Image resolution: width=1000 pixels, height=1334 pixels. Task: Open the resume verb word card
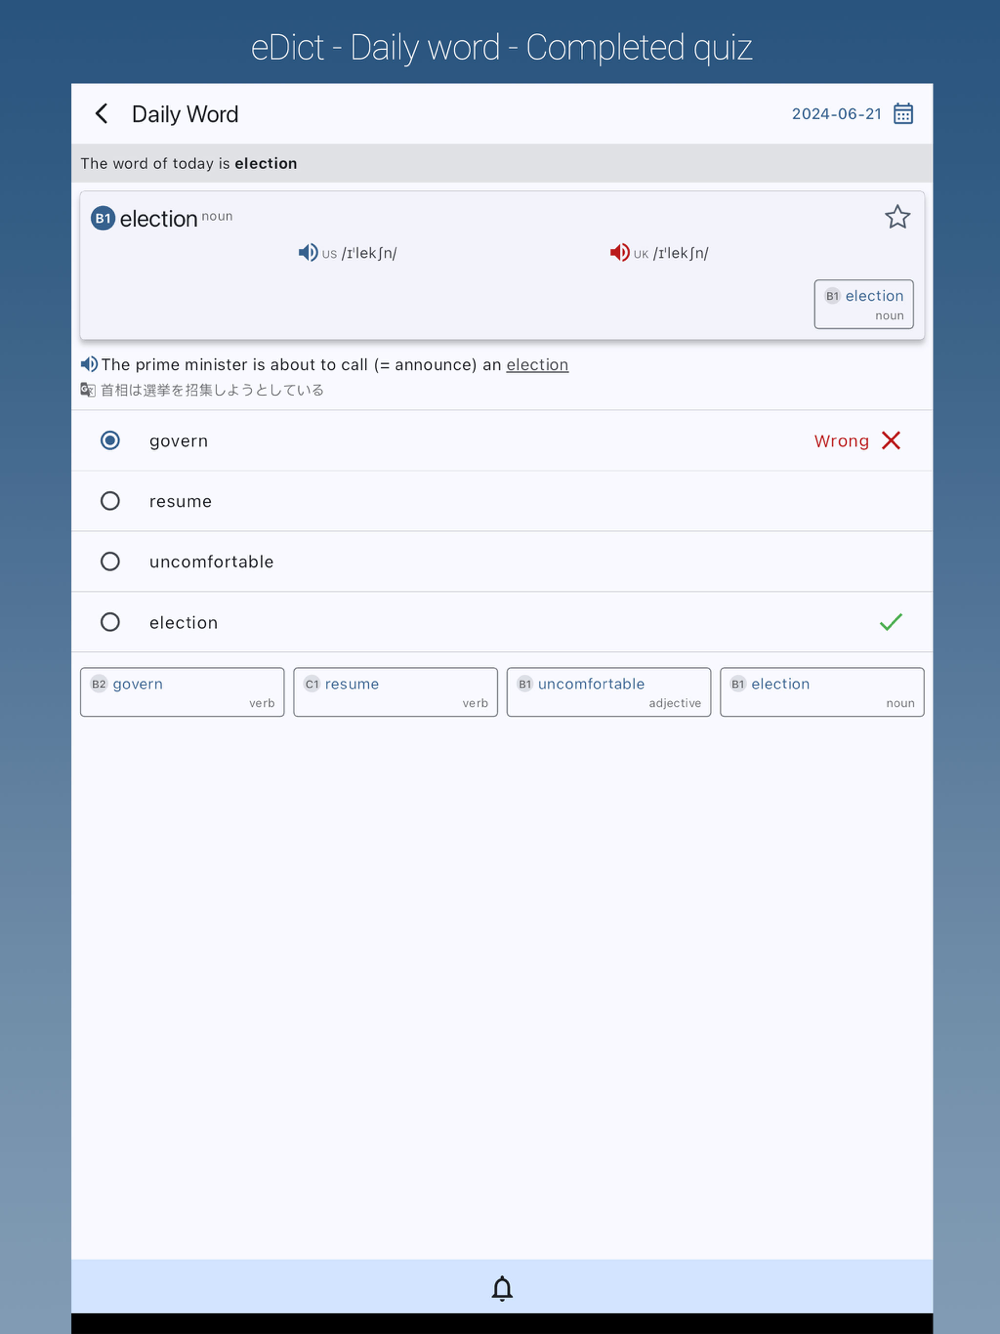395,692
